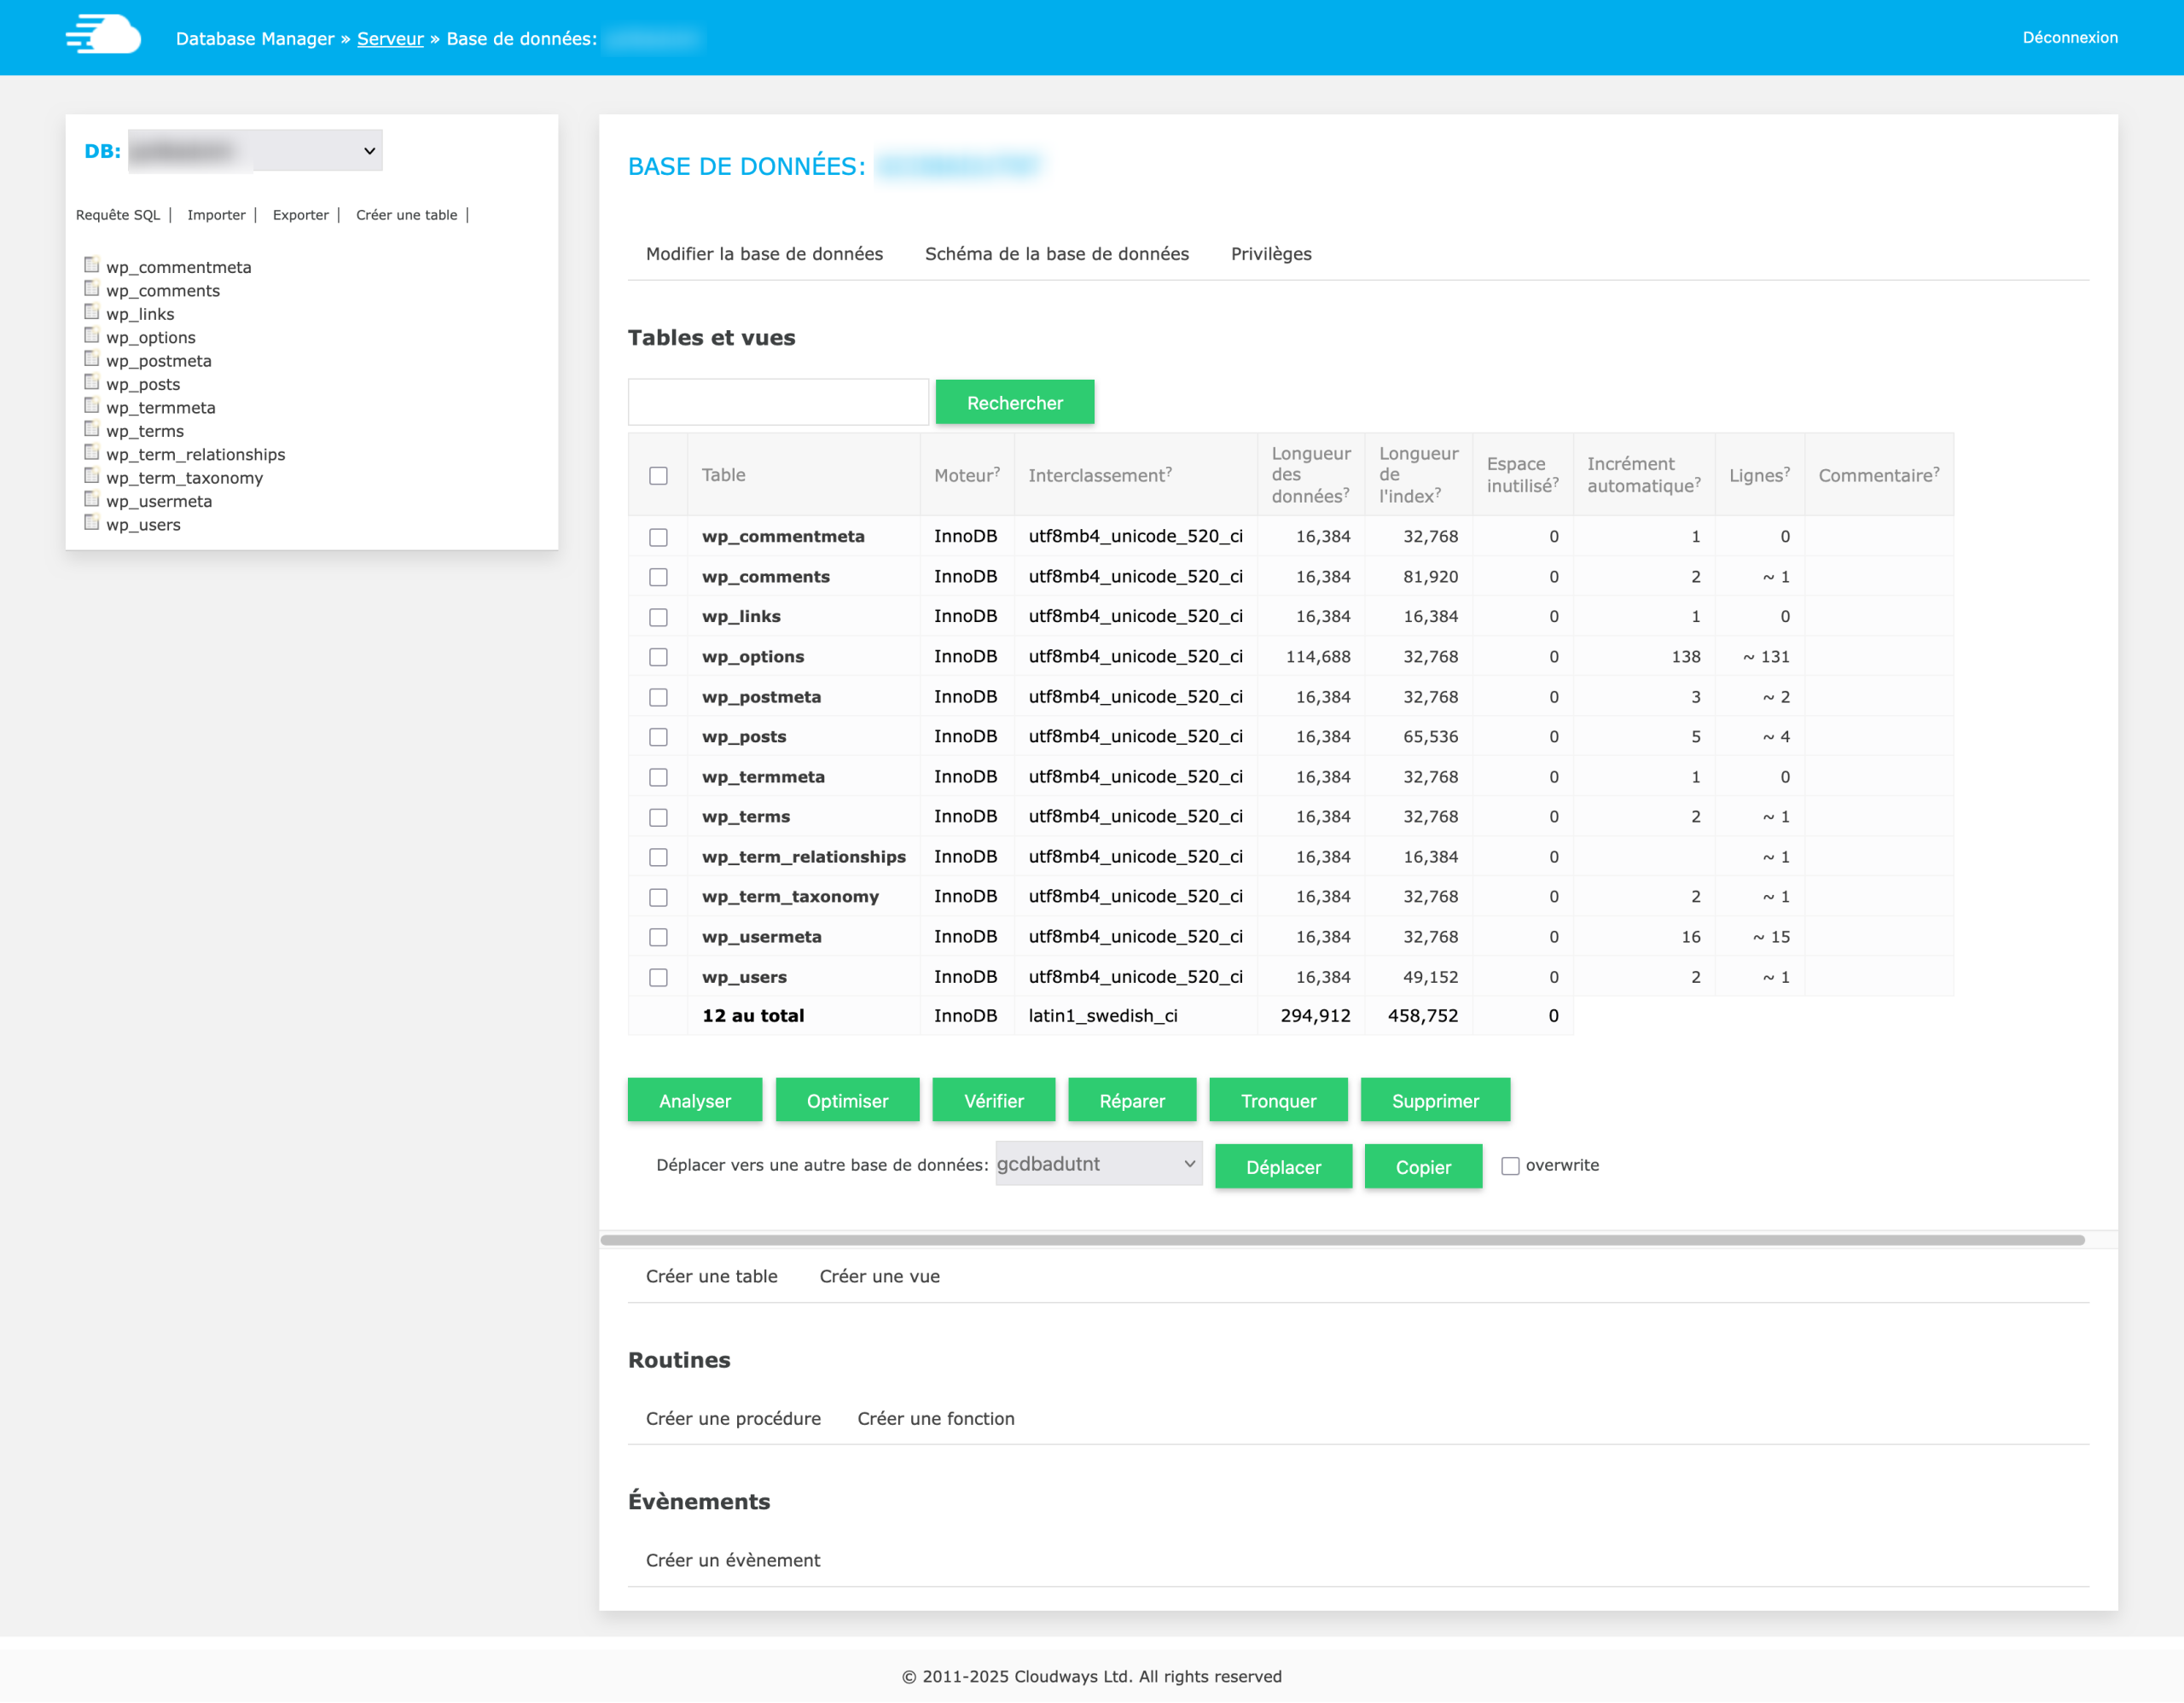Viewport: 2184px width, 1703px height.
Task: Click the Commentaire column header
Action: pyautogui.click(x=1878, y=475)
